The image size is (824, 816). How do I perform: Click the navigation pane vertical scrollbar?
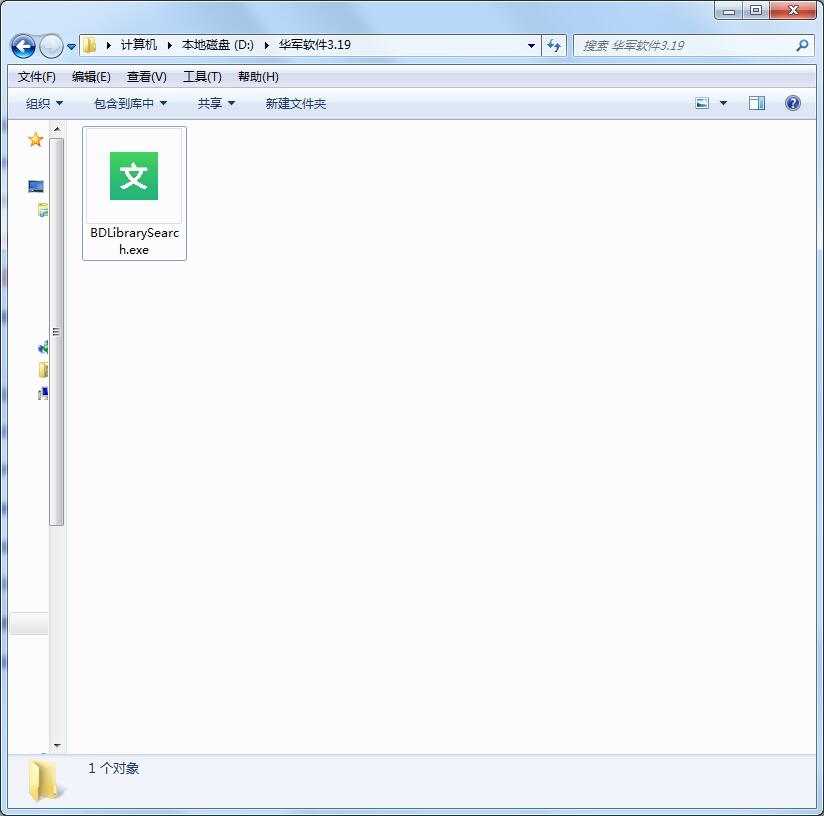point(57,330)
